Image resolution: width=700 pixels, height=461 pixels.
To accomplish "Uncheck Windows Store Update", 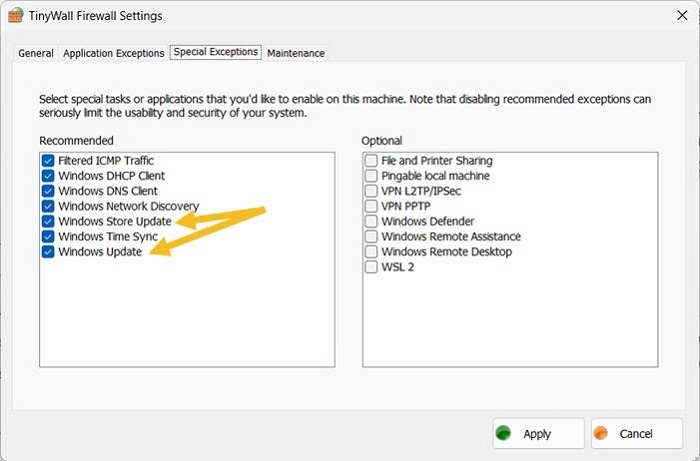I will [48, 221].
